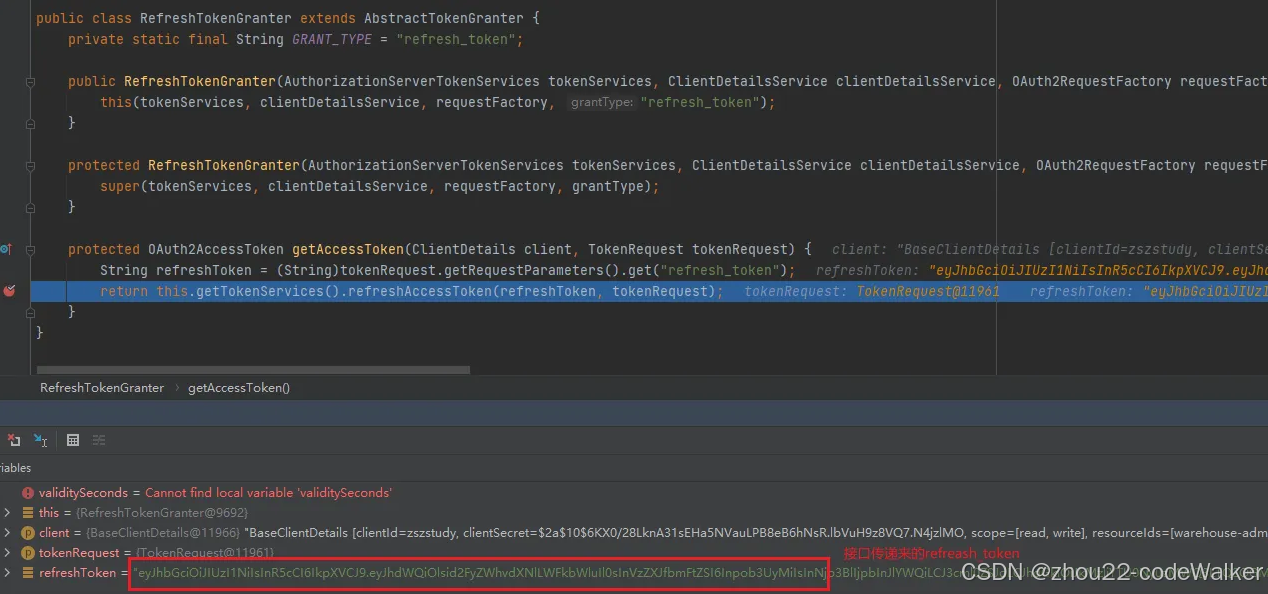Click the Drop Frame debugger icon
Image resolution: width=1268 pixels, height=594 pixels.
point(14,440)
